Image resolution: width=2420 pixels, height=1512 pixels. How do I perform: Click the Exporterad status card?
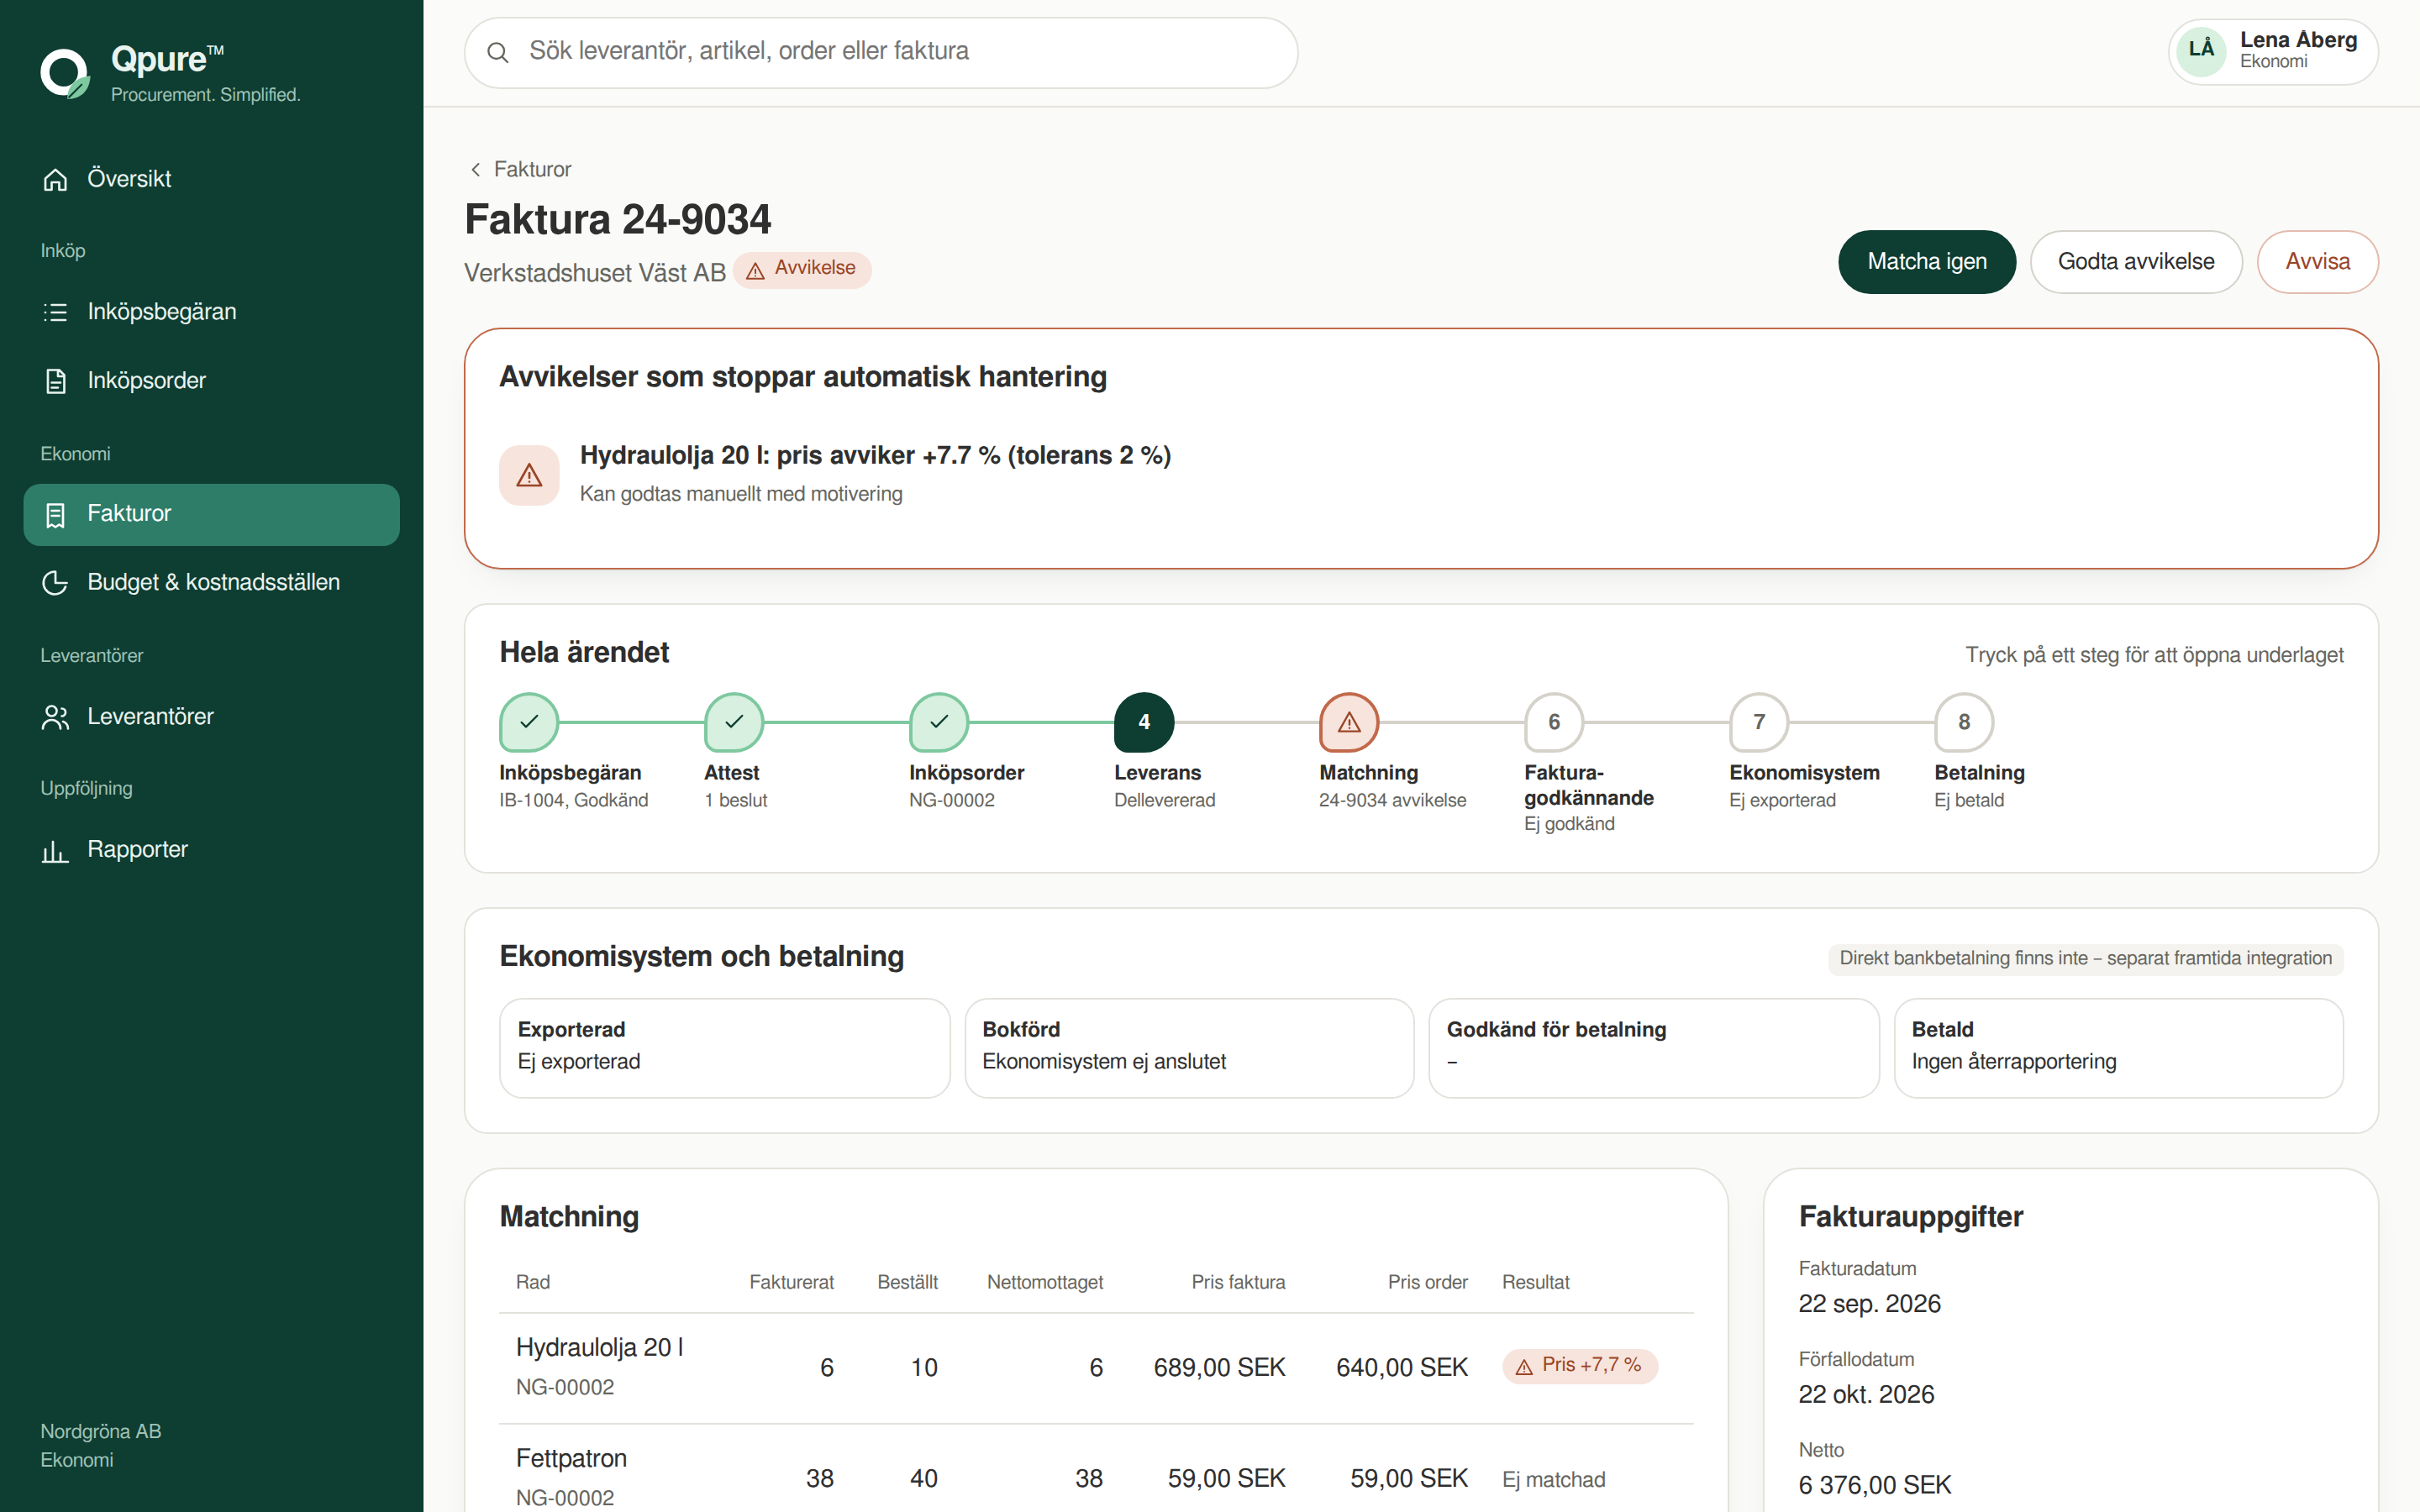pyautogui.click(x=725, y=1048)
